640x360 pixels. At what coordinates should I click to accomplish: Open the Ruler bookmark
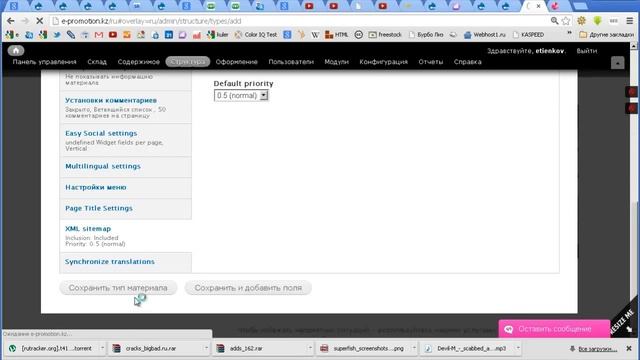pyautogui.click(x=218, y=35)
